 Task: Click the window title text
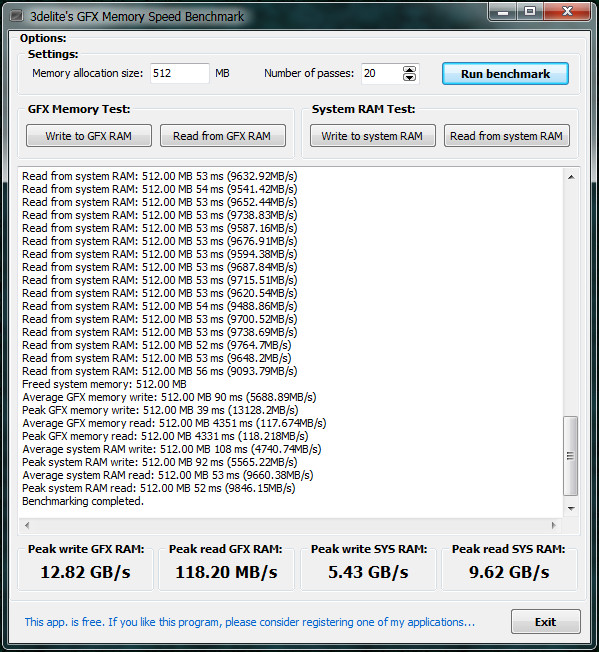pyautogui.click(x=137, y=17)
